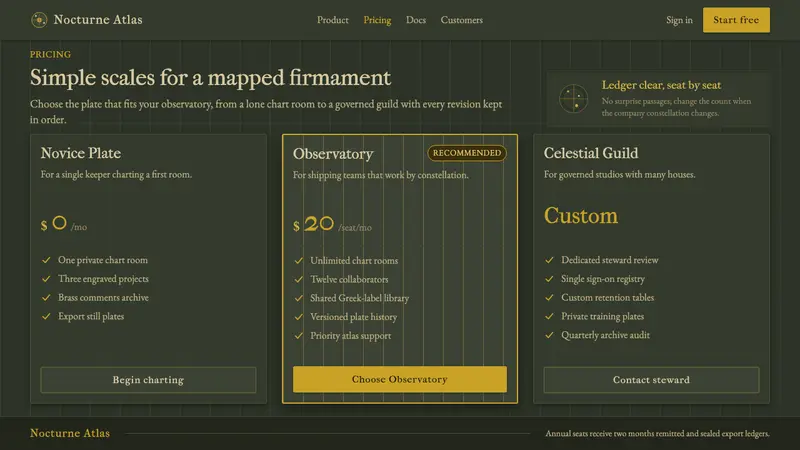
Task: Click the checkmark beside Brass comments archive
Action: [x=46, y=297]
